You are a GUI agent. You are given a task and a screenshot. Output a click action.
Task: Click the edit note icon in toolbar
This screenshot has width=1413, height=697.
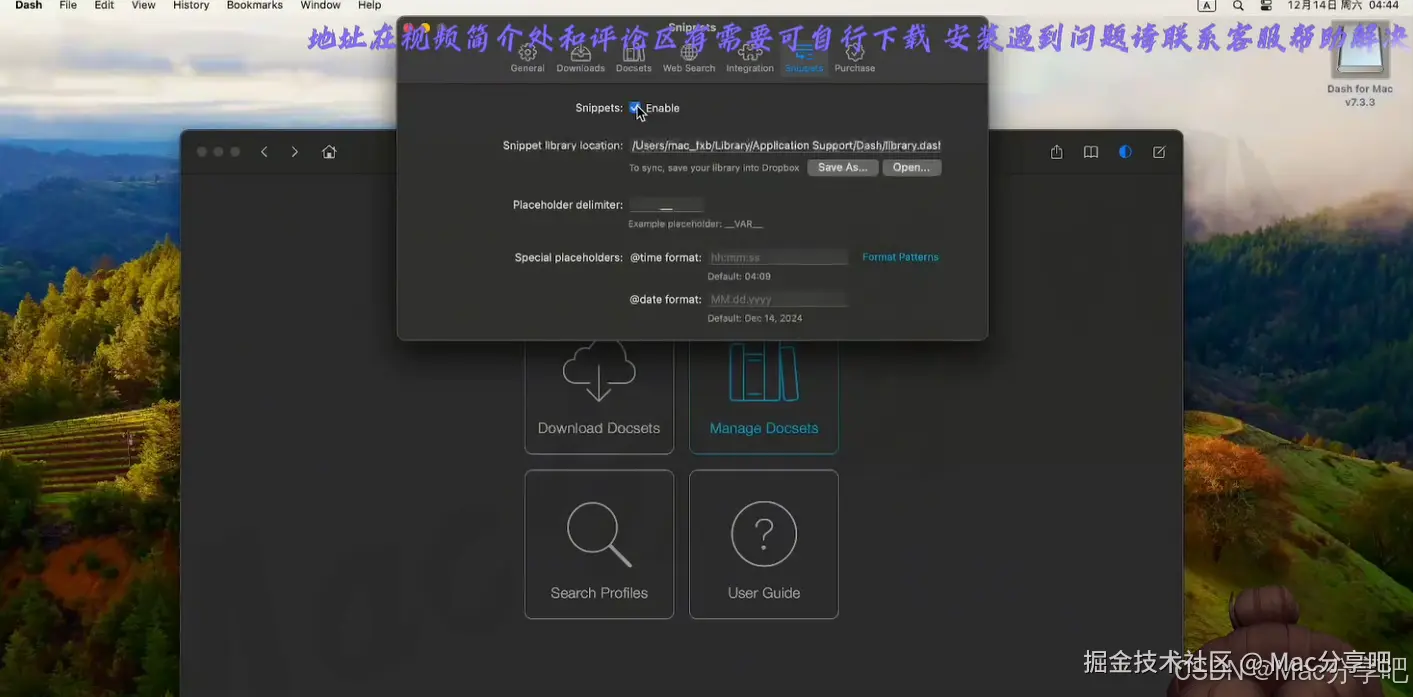pyautogui.click(x=1159, y=152)
